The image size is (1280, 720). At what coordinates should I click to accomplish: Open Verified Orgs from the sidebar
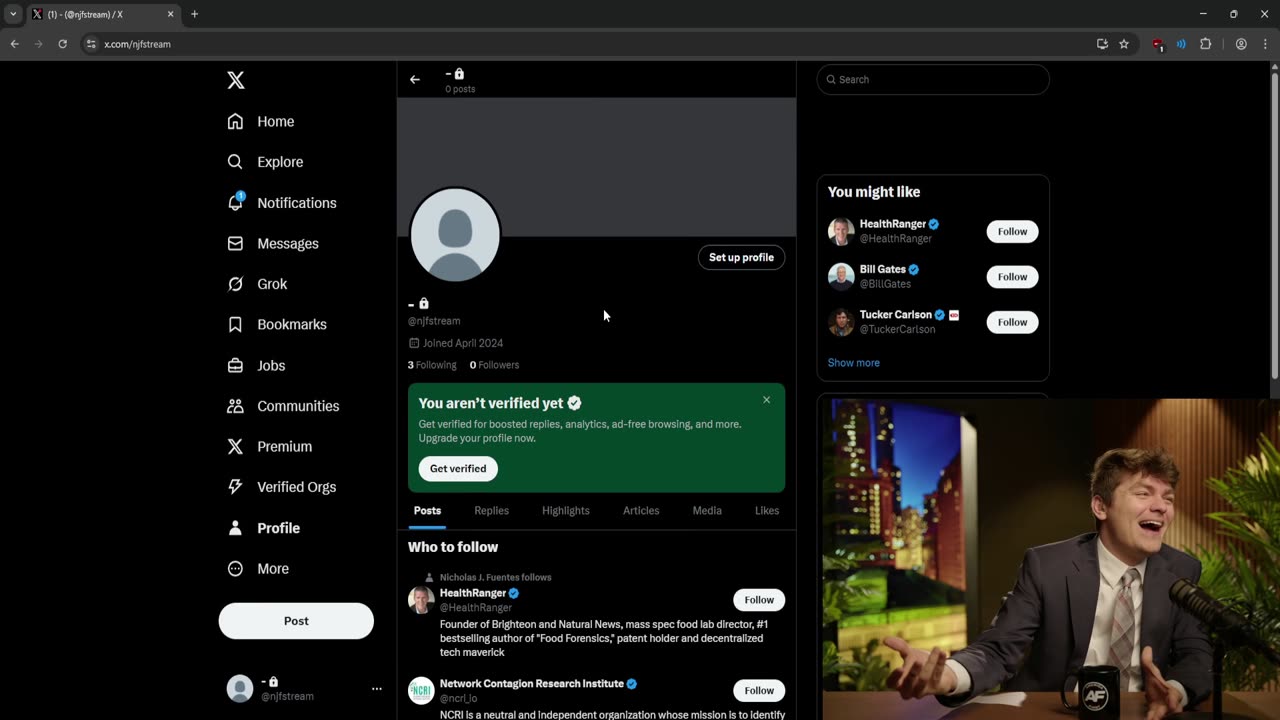(x=281, y=487)
